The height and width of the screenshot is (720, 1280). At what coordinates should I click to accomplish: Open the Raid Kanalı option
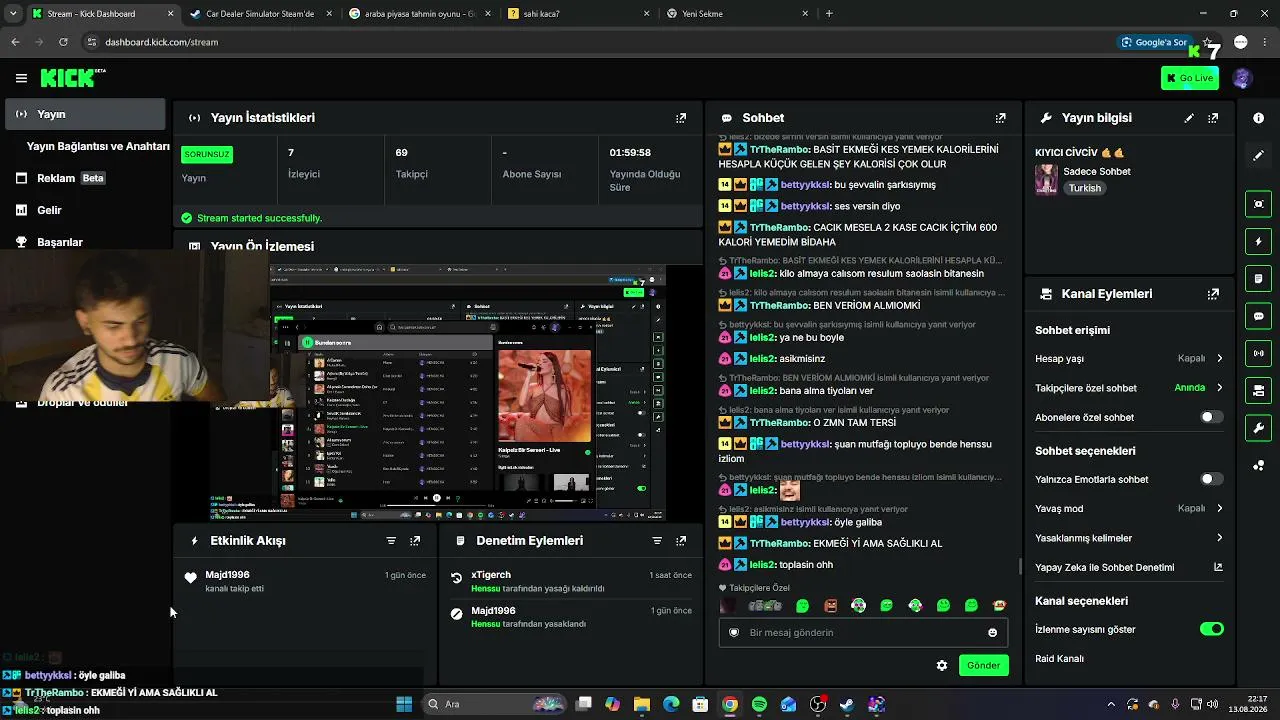coord(1059,659)
